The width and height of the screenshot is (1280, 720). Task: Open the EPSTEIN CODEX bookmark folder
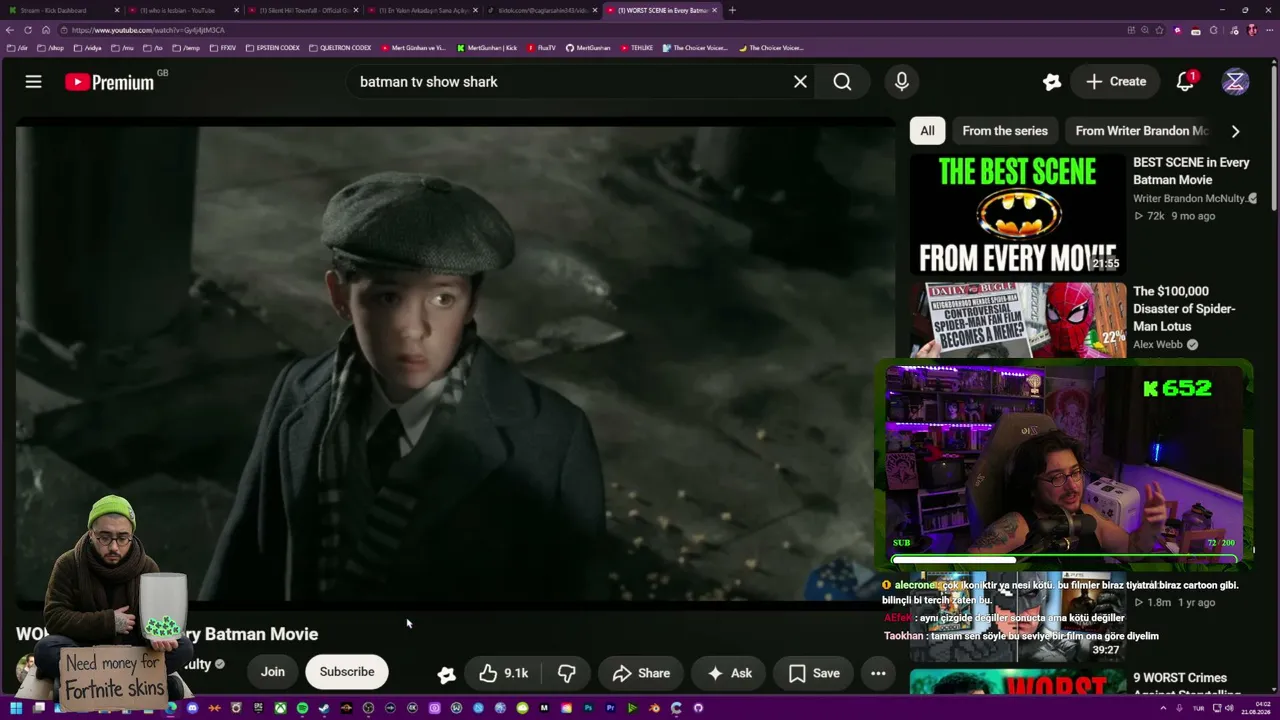(x=272, y=48)
